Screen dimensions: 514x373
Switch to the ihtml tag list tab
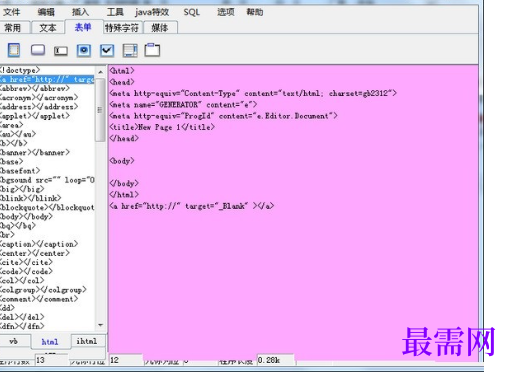87,341
